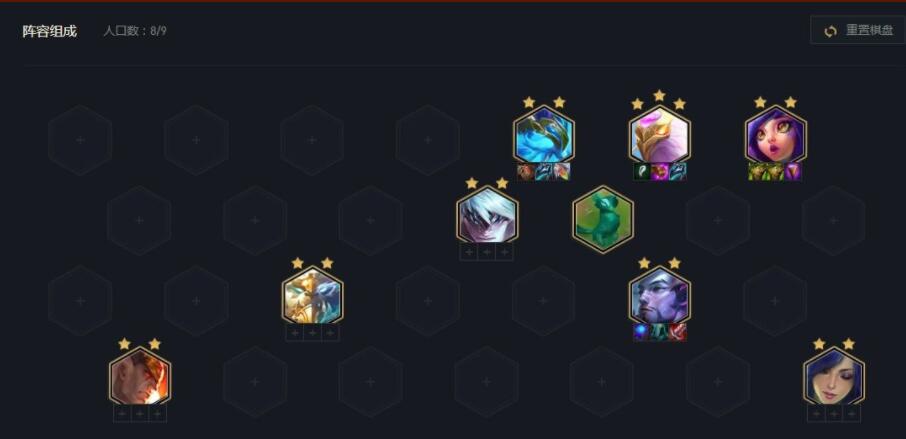906x439 pixels.
Task: Select the bald fiery champion hex
Action: coord(140,377)
